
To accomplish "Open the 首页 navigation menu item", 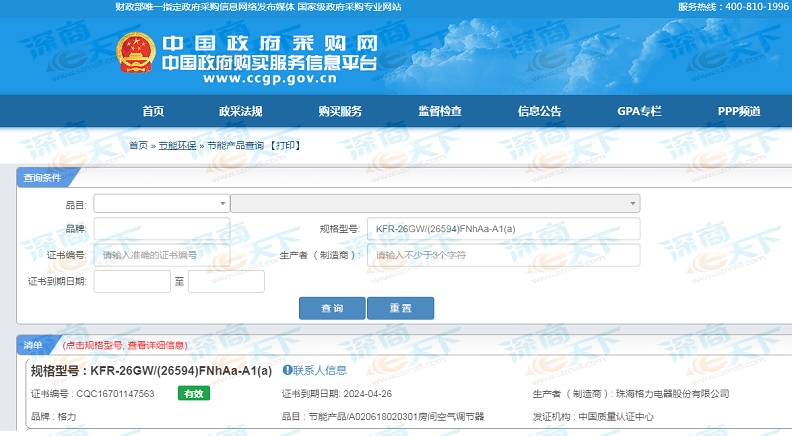I will point(153,111).
